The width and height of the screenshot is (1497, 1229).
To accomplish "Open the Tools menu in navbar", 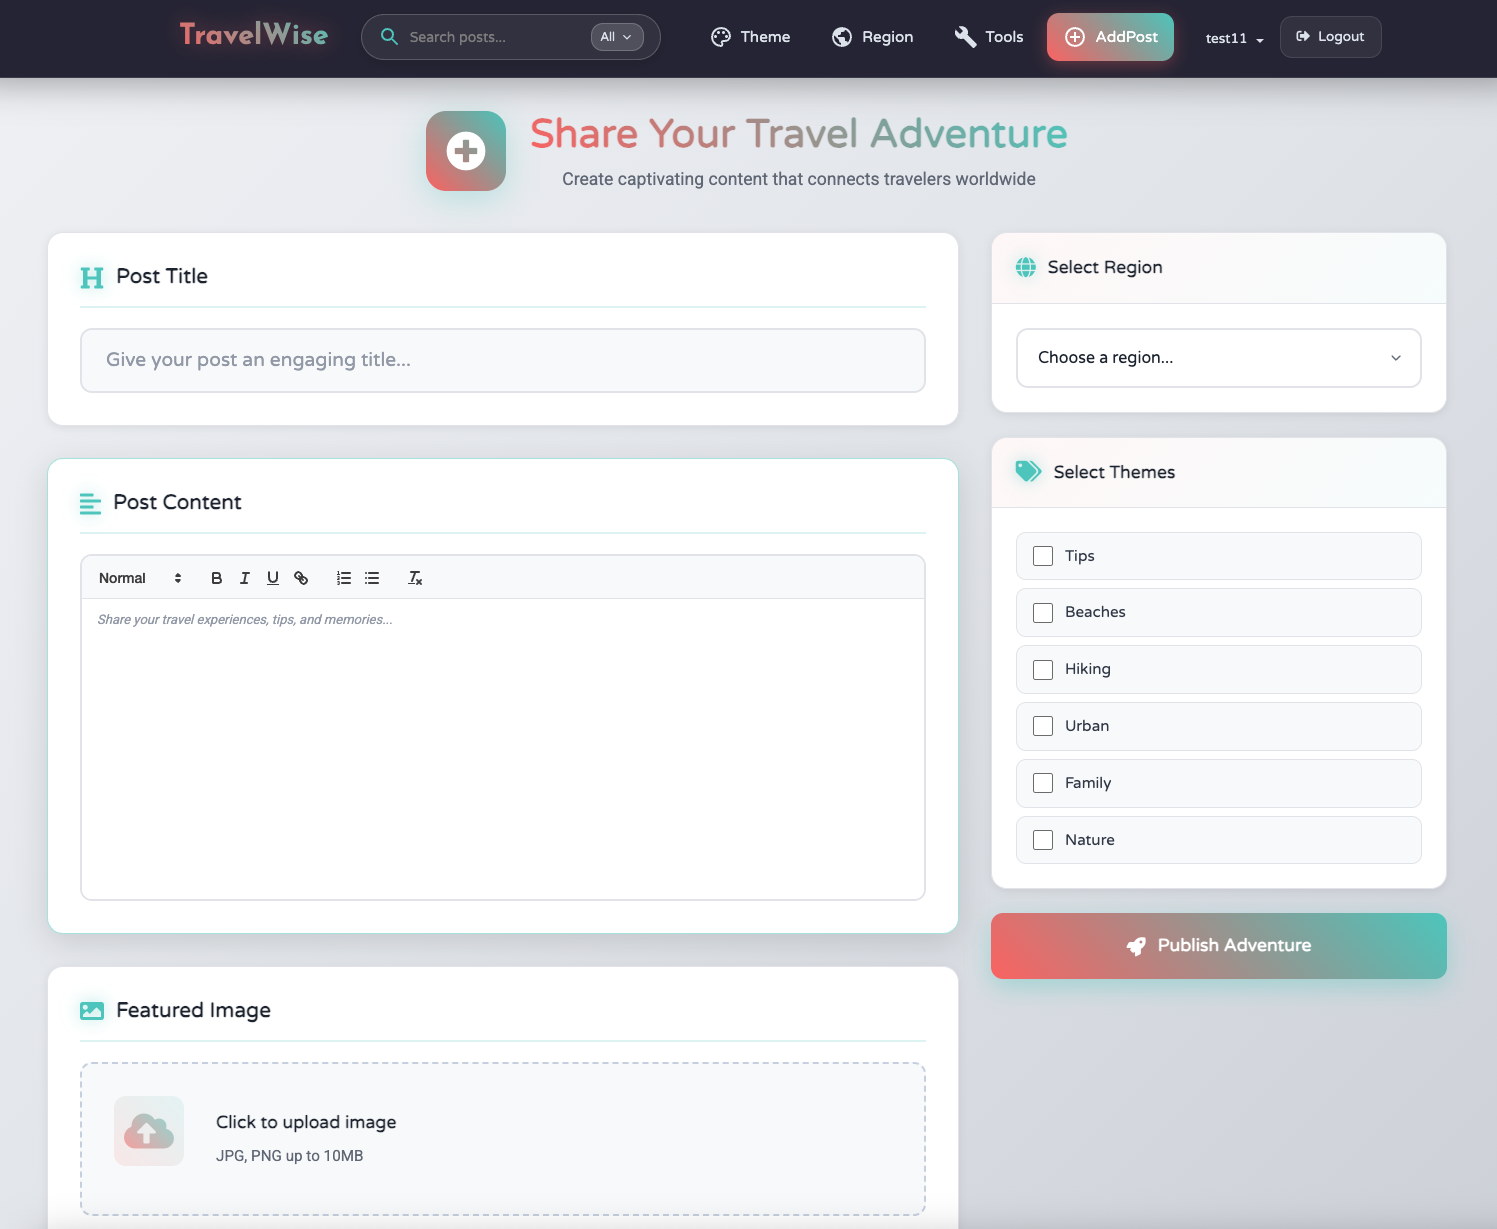I will click(988, 37).
